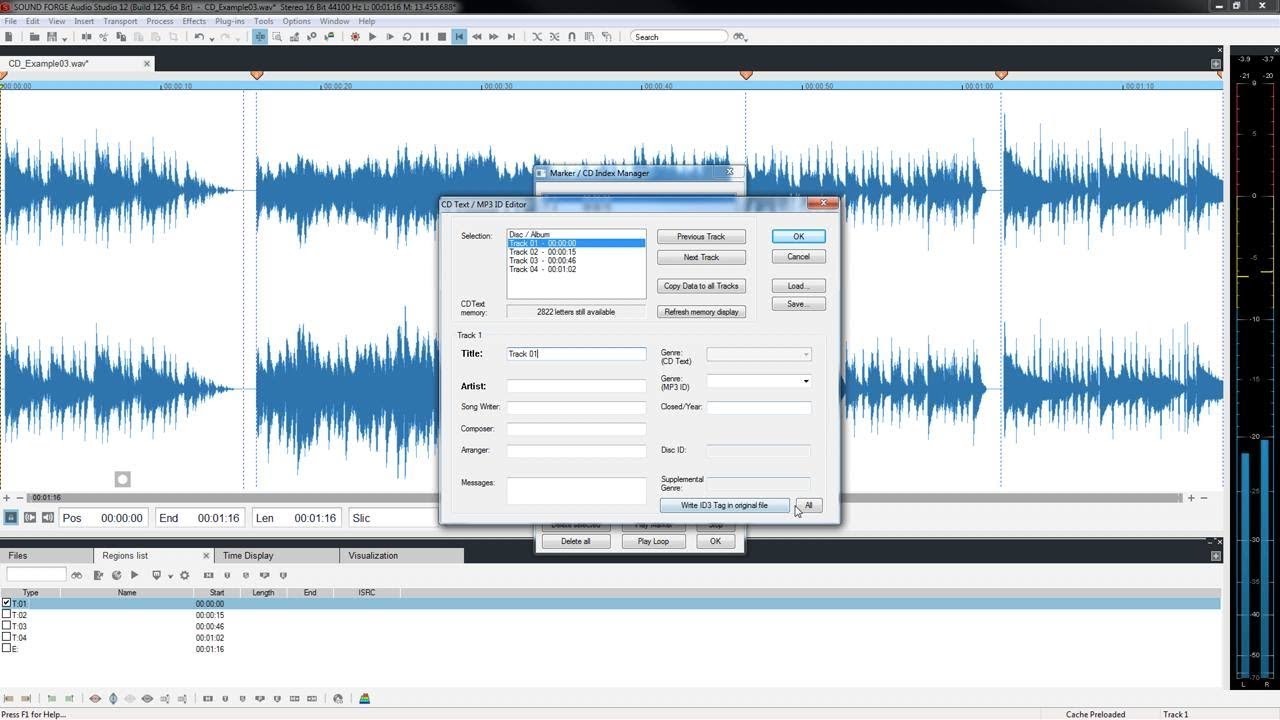Click the Open file folder icon

pyautogui.click(x=34, y=37)
